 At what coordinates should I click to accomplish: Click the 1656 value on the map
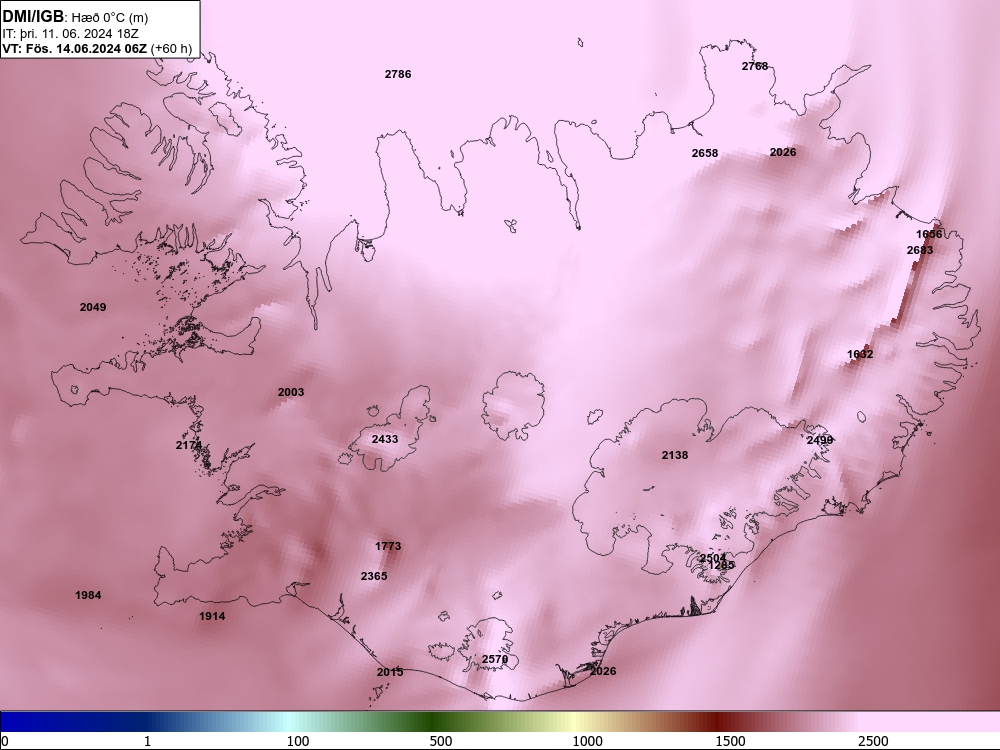[929, 234]
